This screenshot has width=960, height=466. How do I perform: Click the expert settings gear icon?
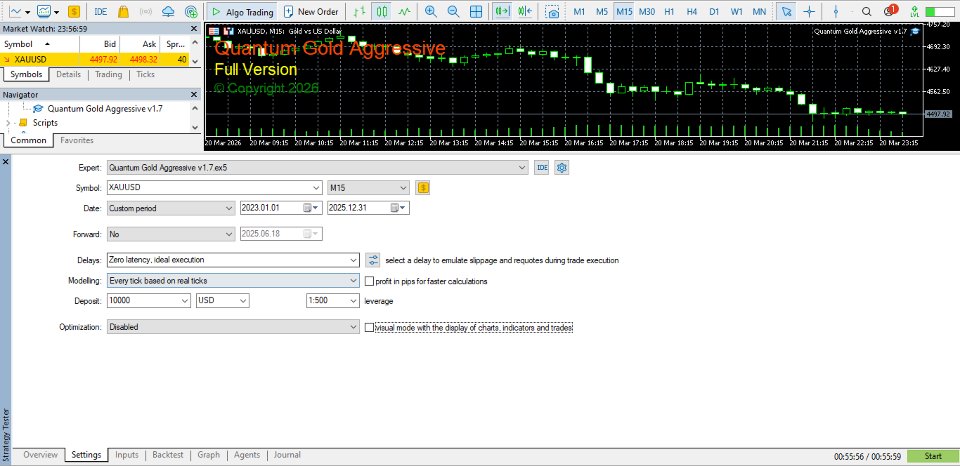tap(561, 168)
